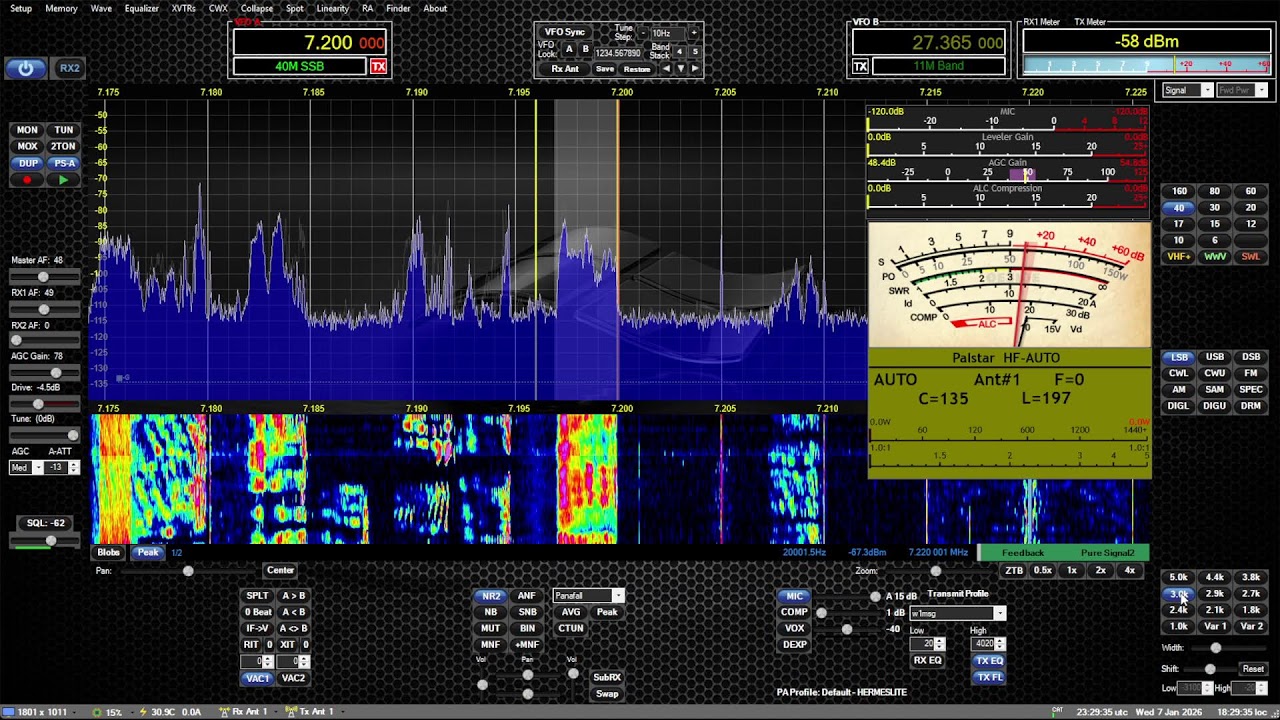
Task: Open the Memory menu
Action: 61,8
